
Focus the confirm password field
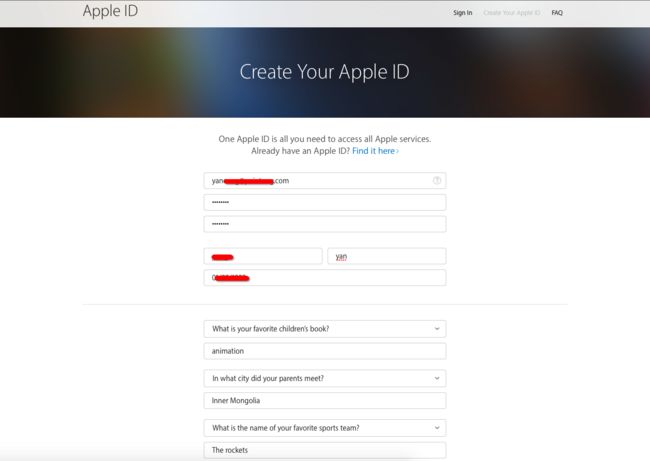(x=325, y=224)
